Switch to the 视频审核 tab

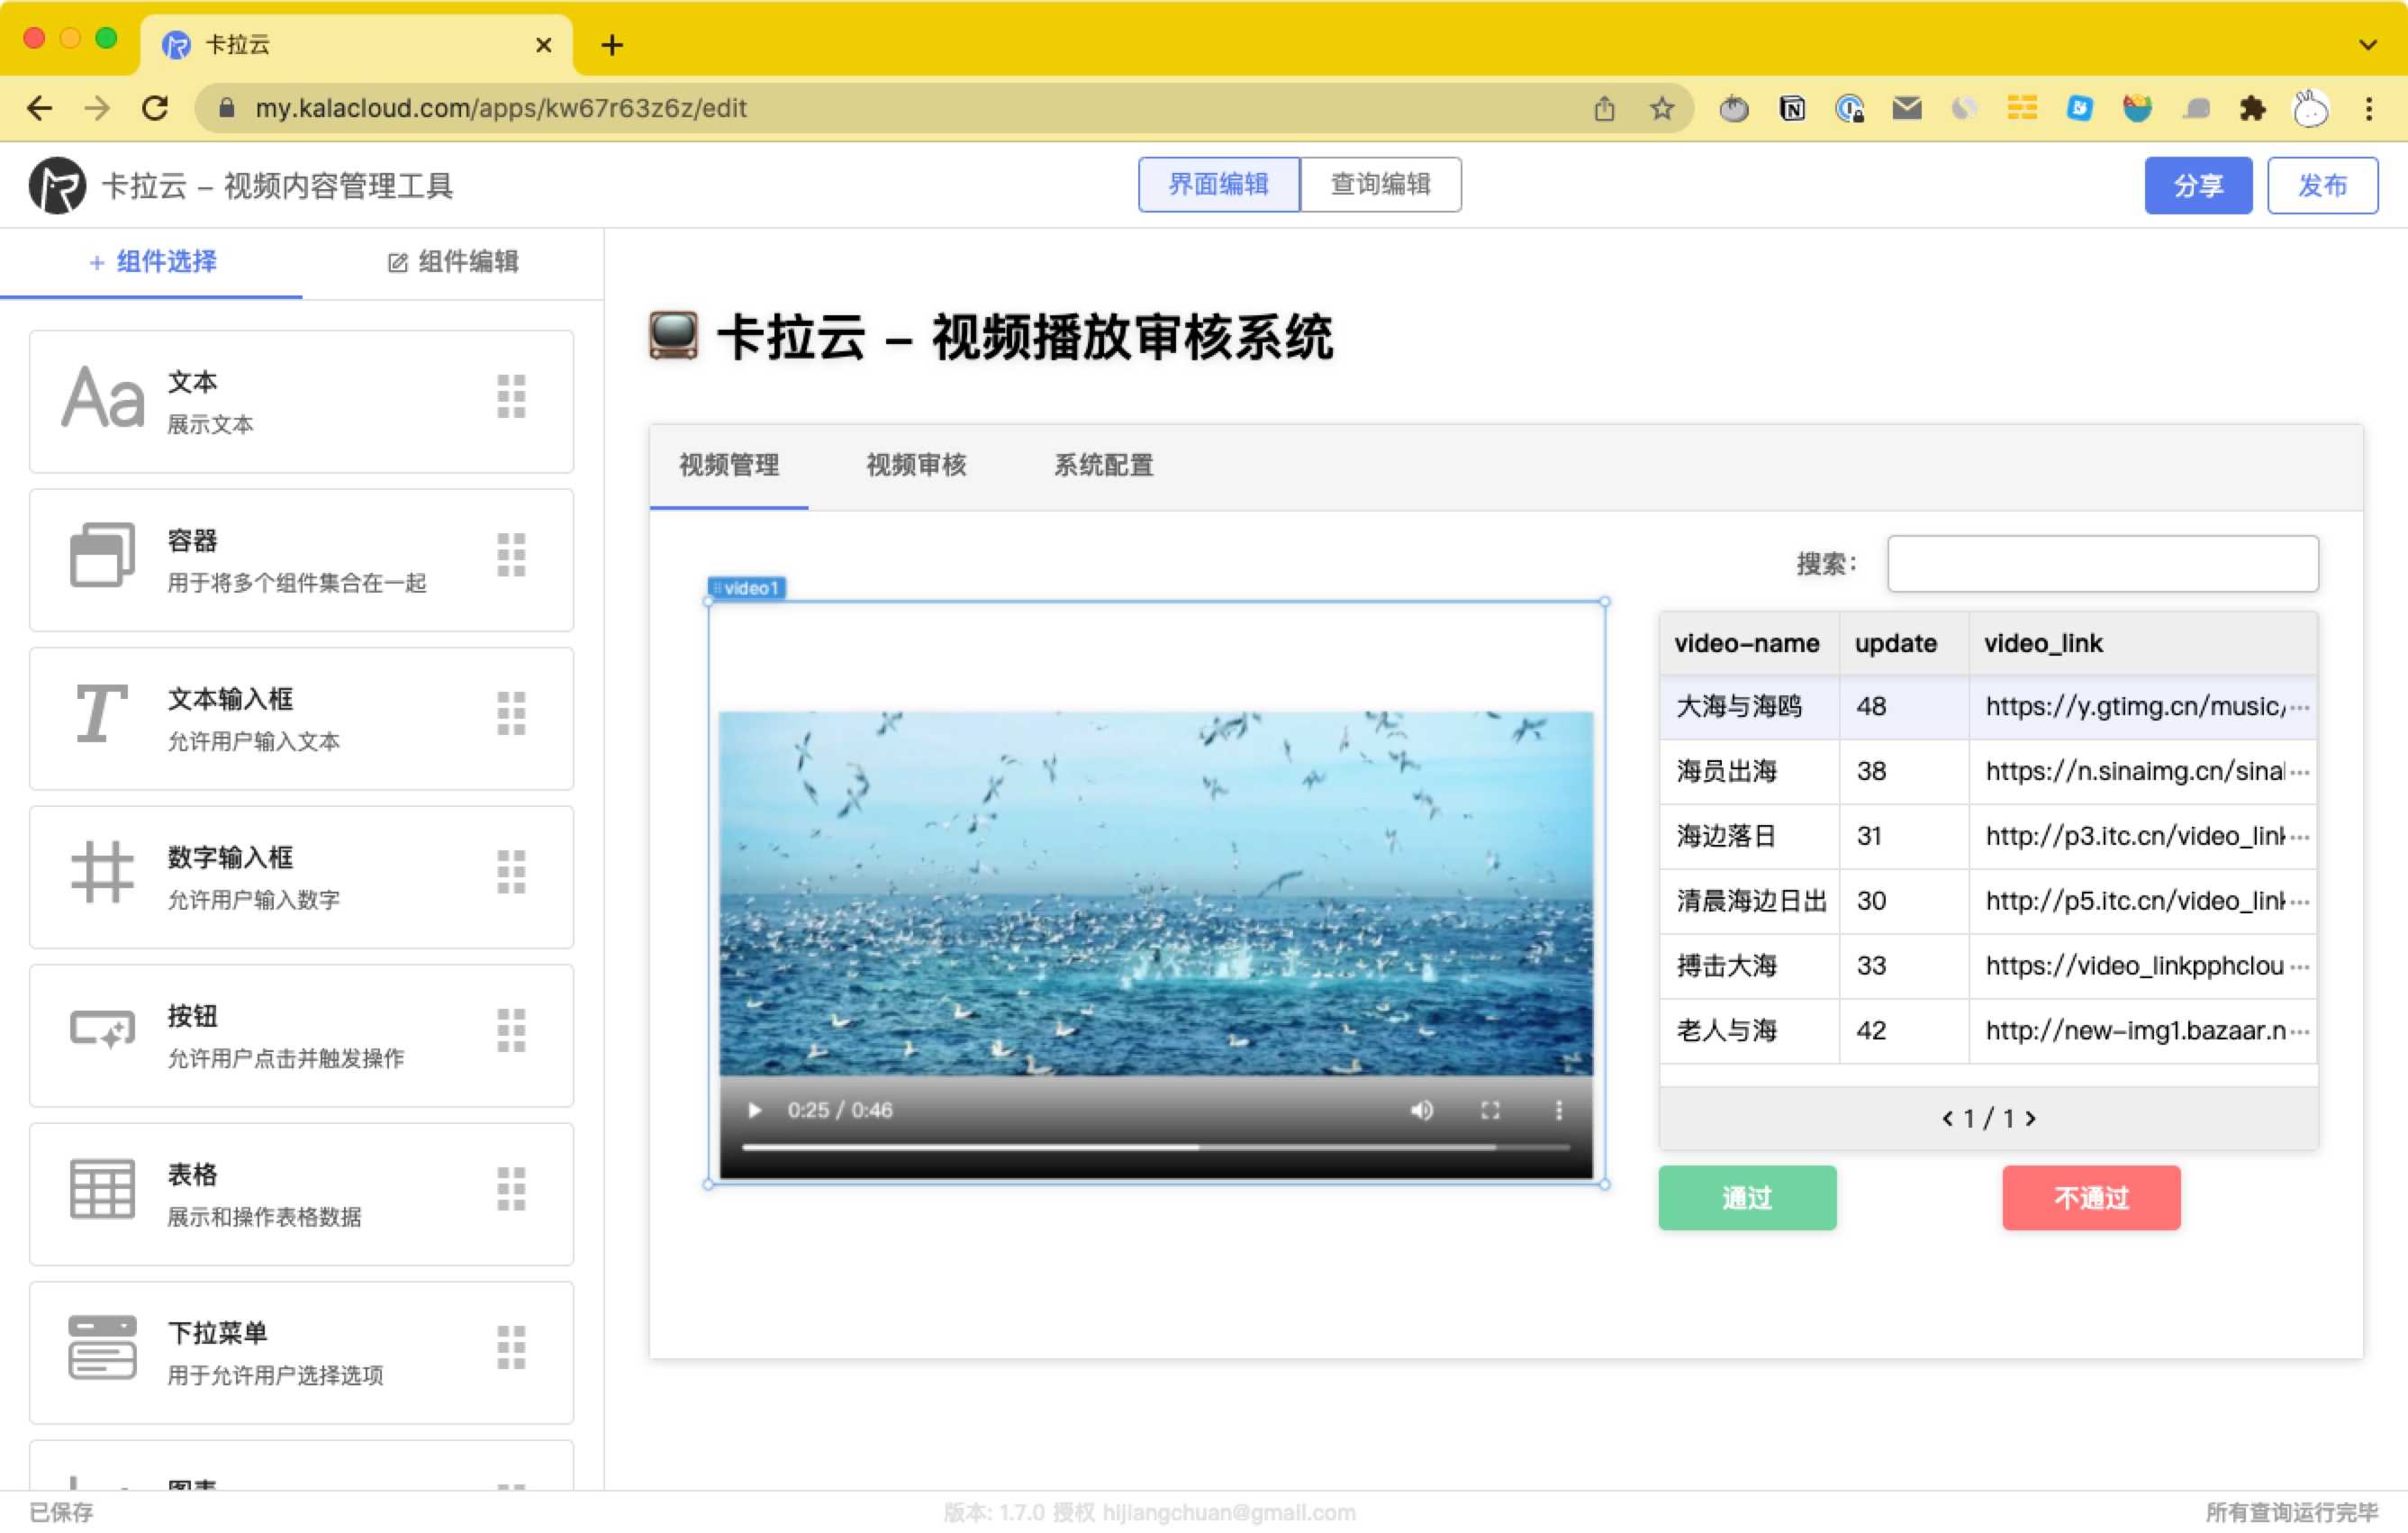[x=916, y=465]
